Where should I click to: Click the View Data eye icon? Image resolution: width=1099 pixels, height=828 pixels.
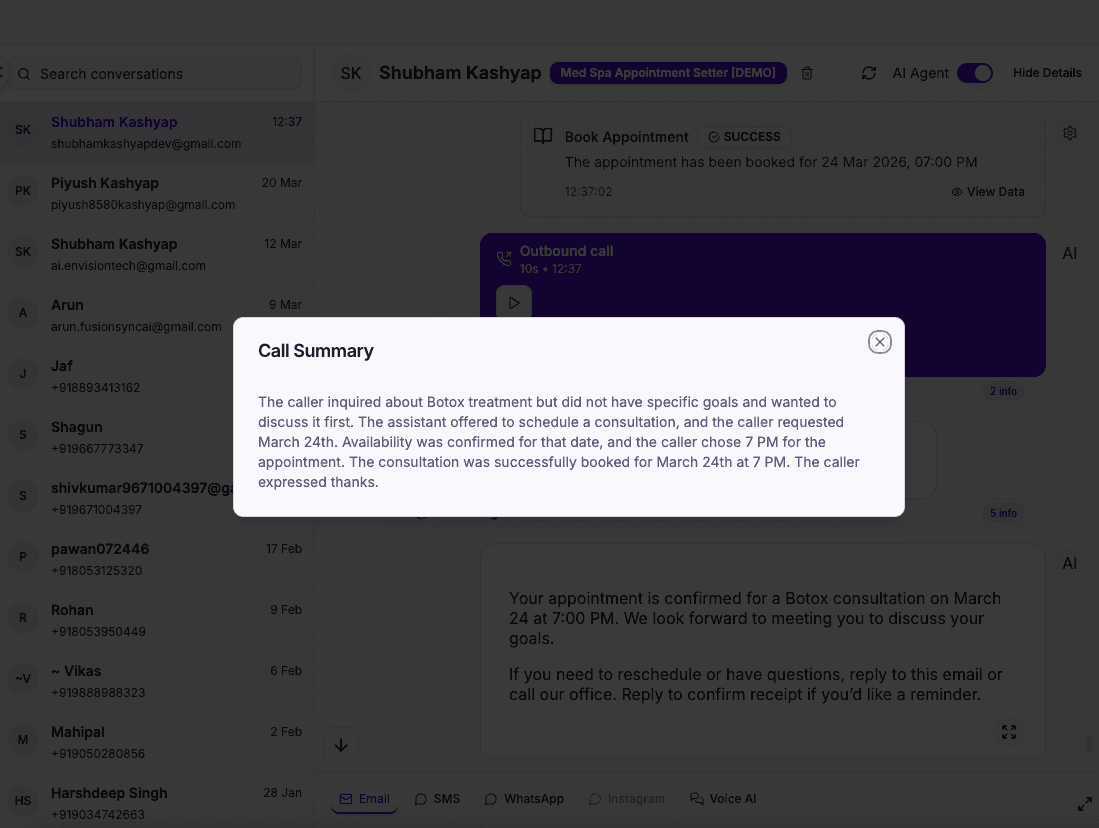coord(957,191)
